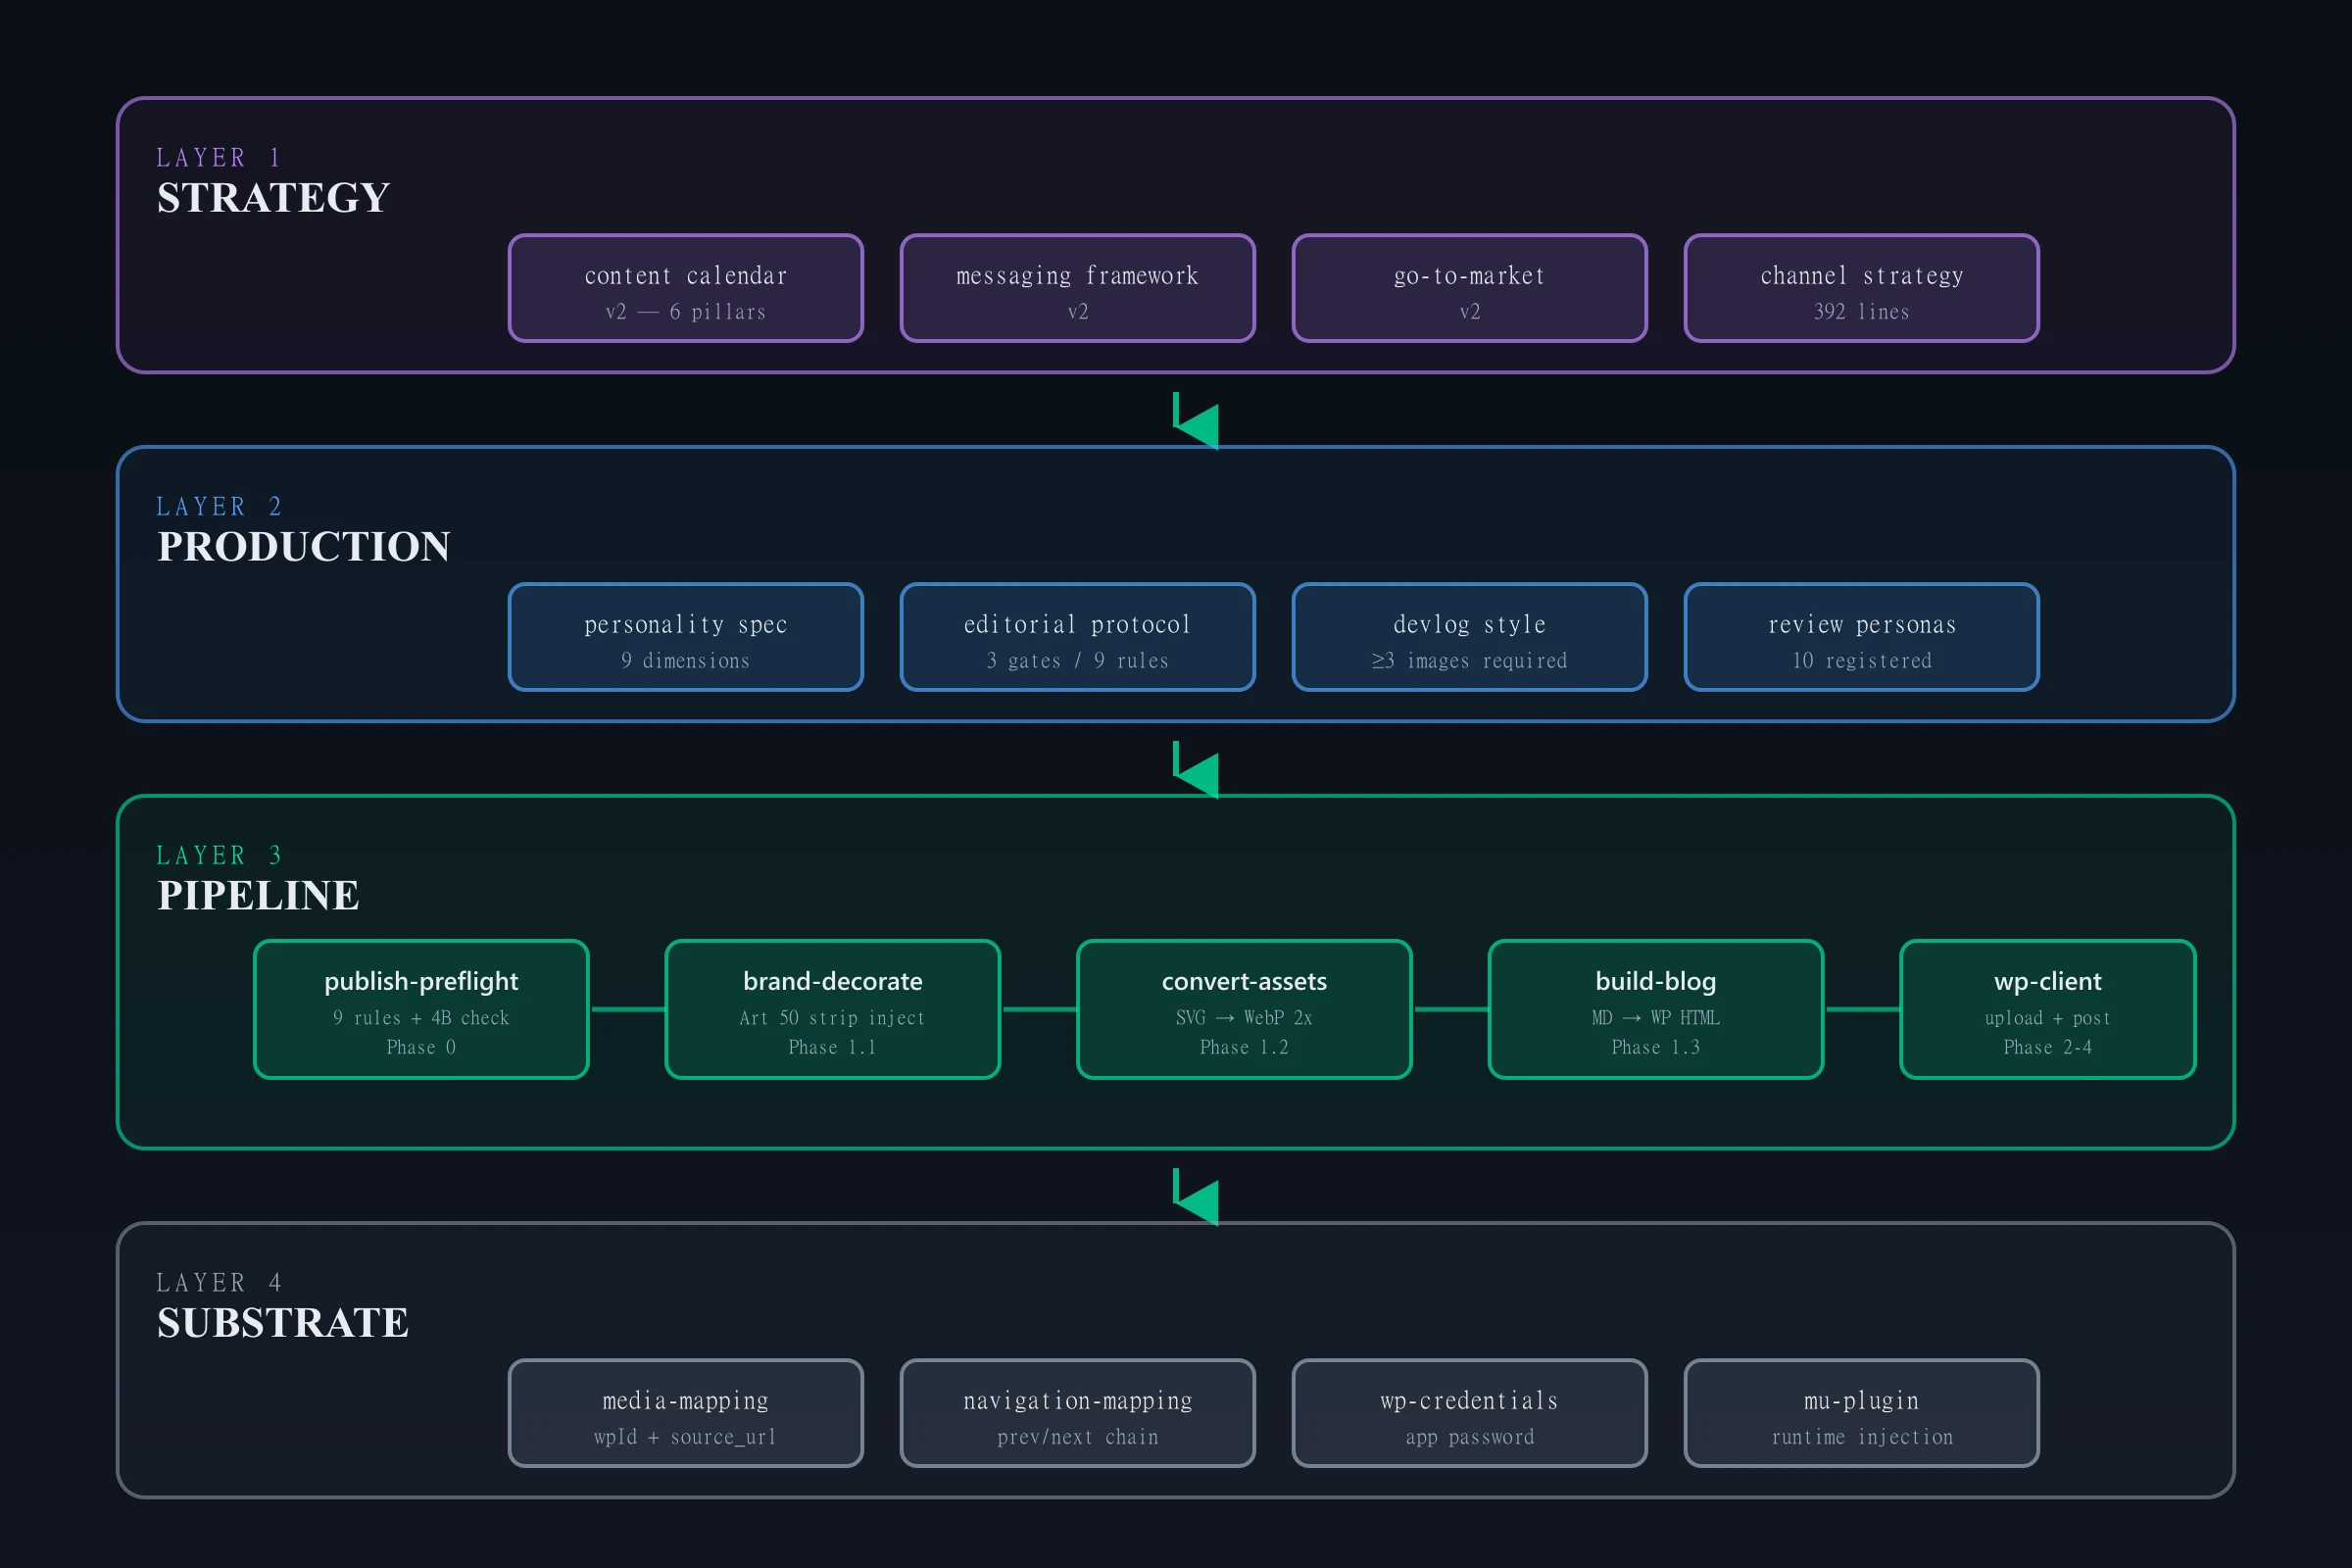The width and height of the screenshot is (2352, 1568).
Task: Click the '≥3 images required' text
Action: pyautogui.click(x=1470, y=661)
